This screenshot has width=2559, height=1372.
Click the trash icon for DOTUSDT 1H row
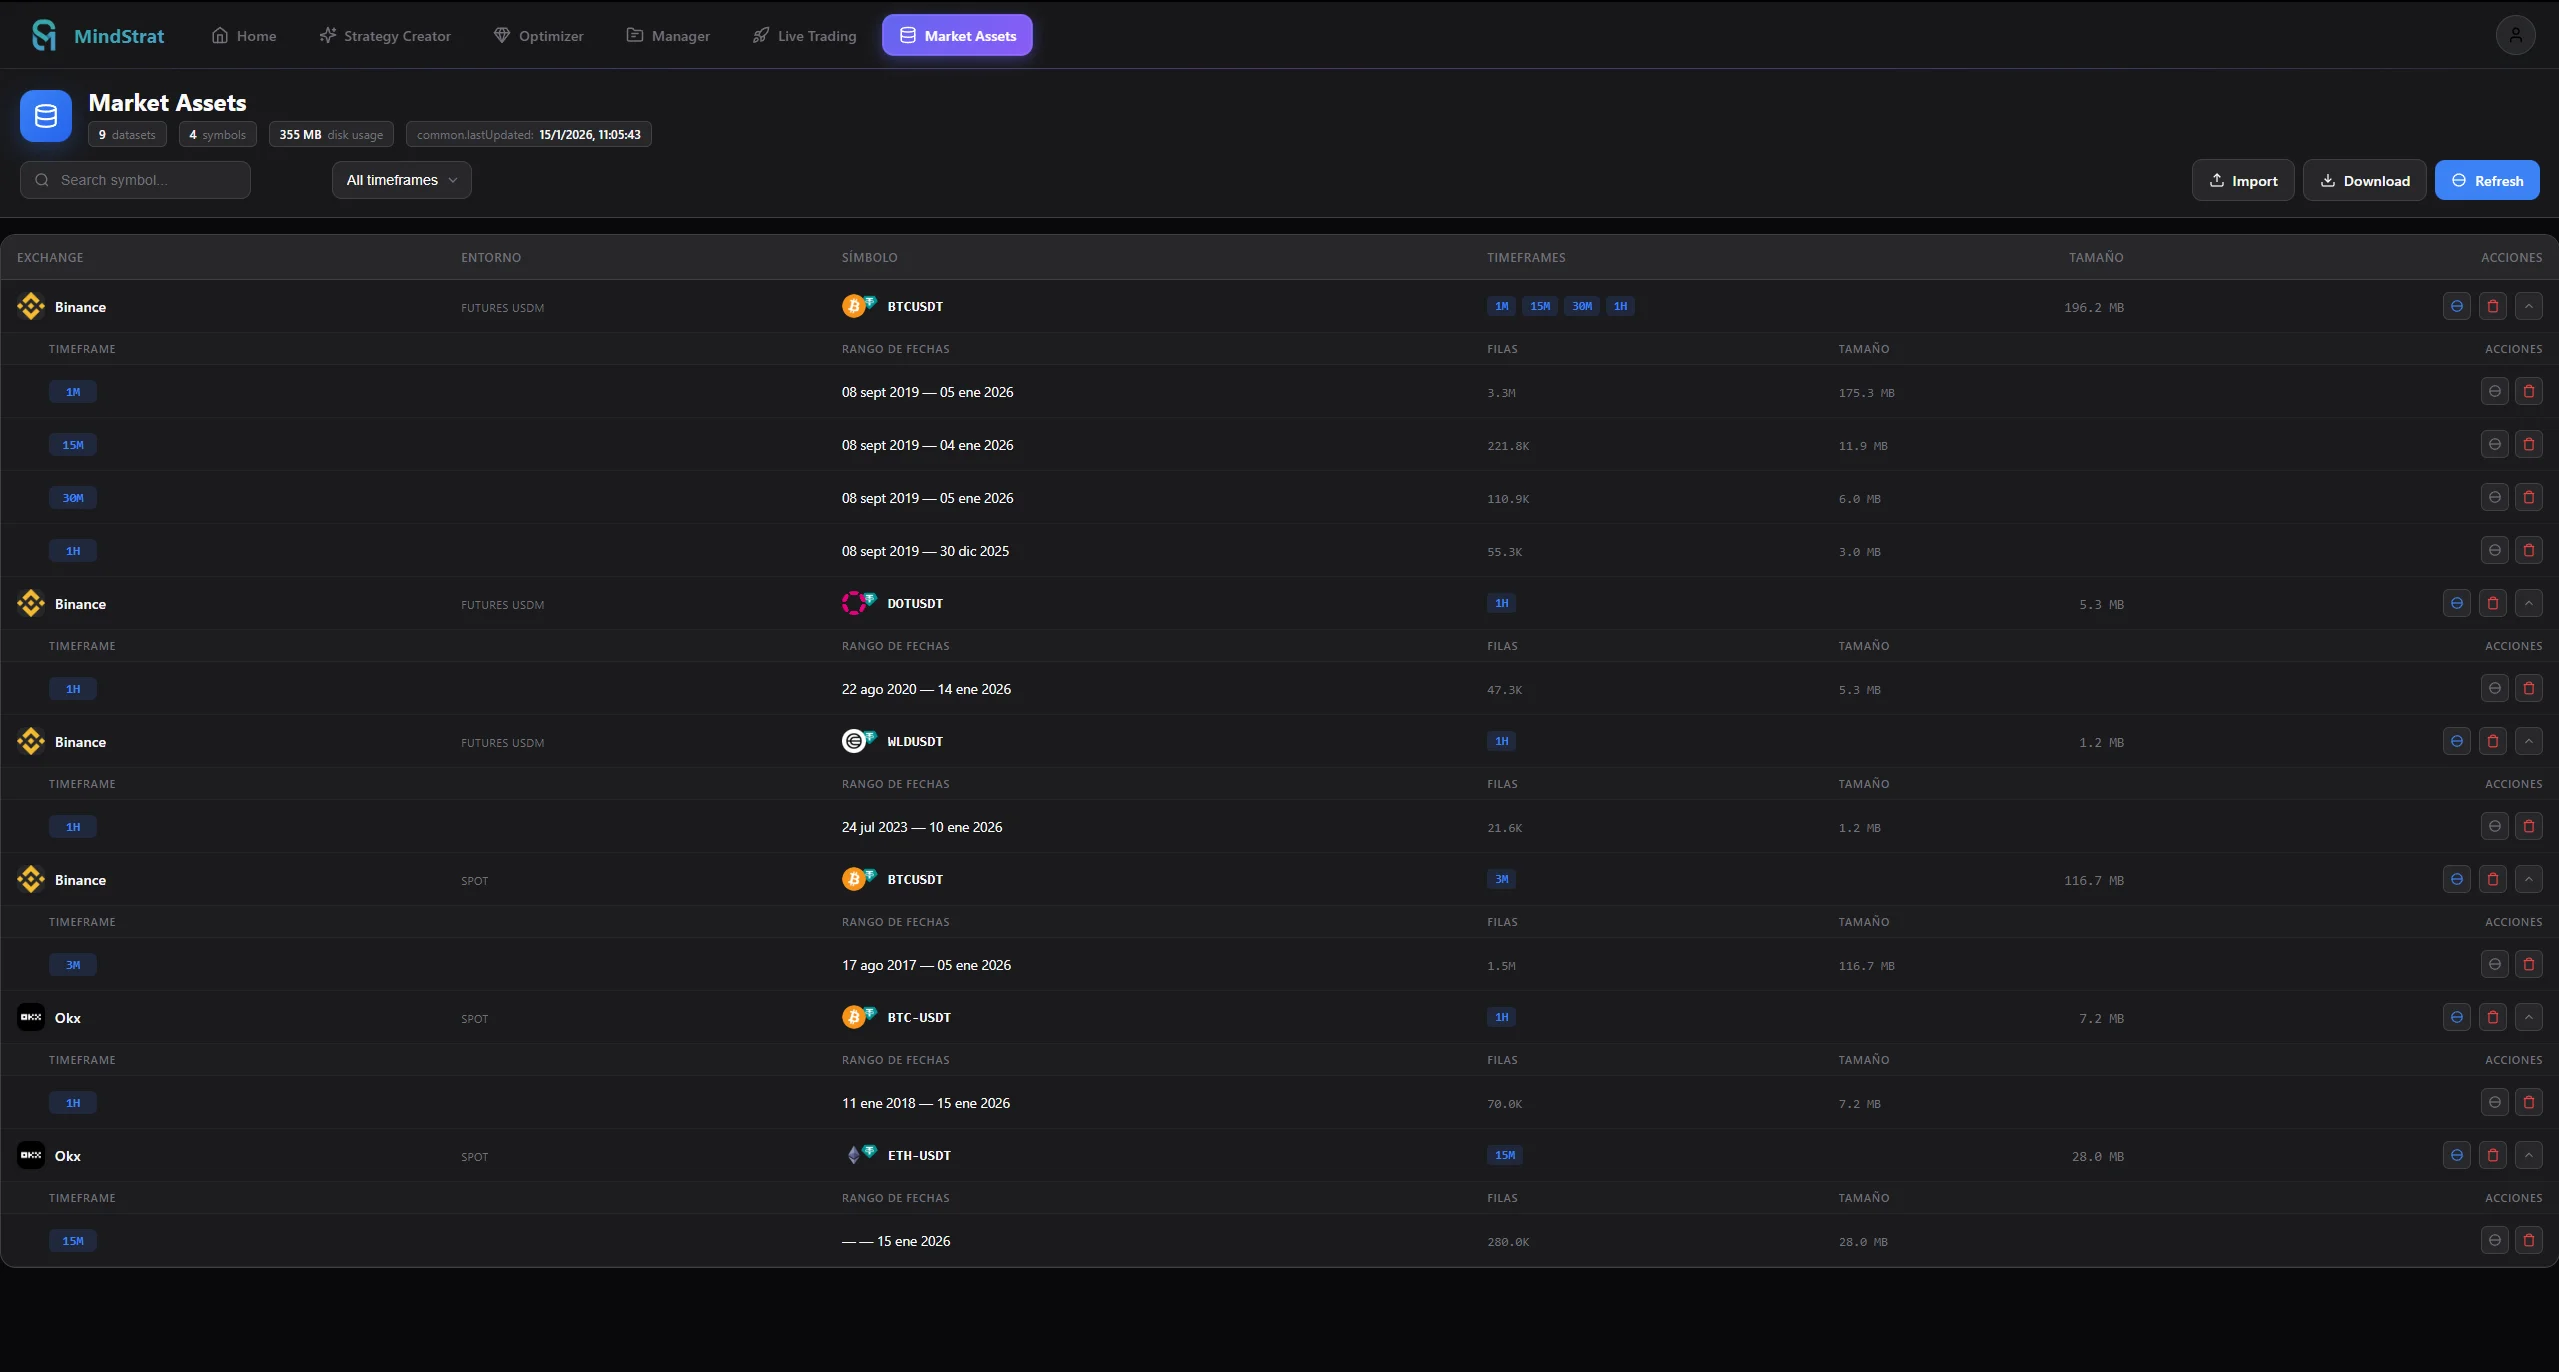tap(2528, 688)
